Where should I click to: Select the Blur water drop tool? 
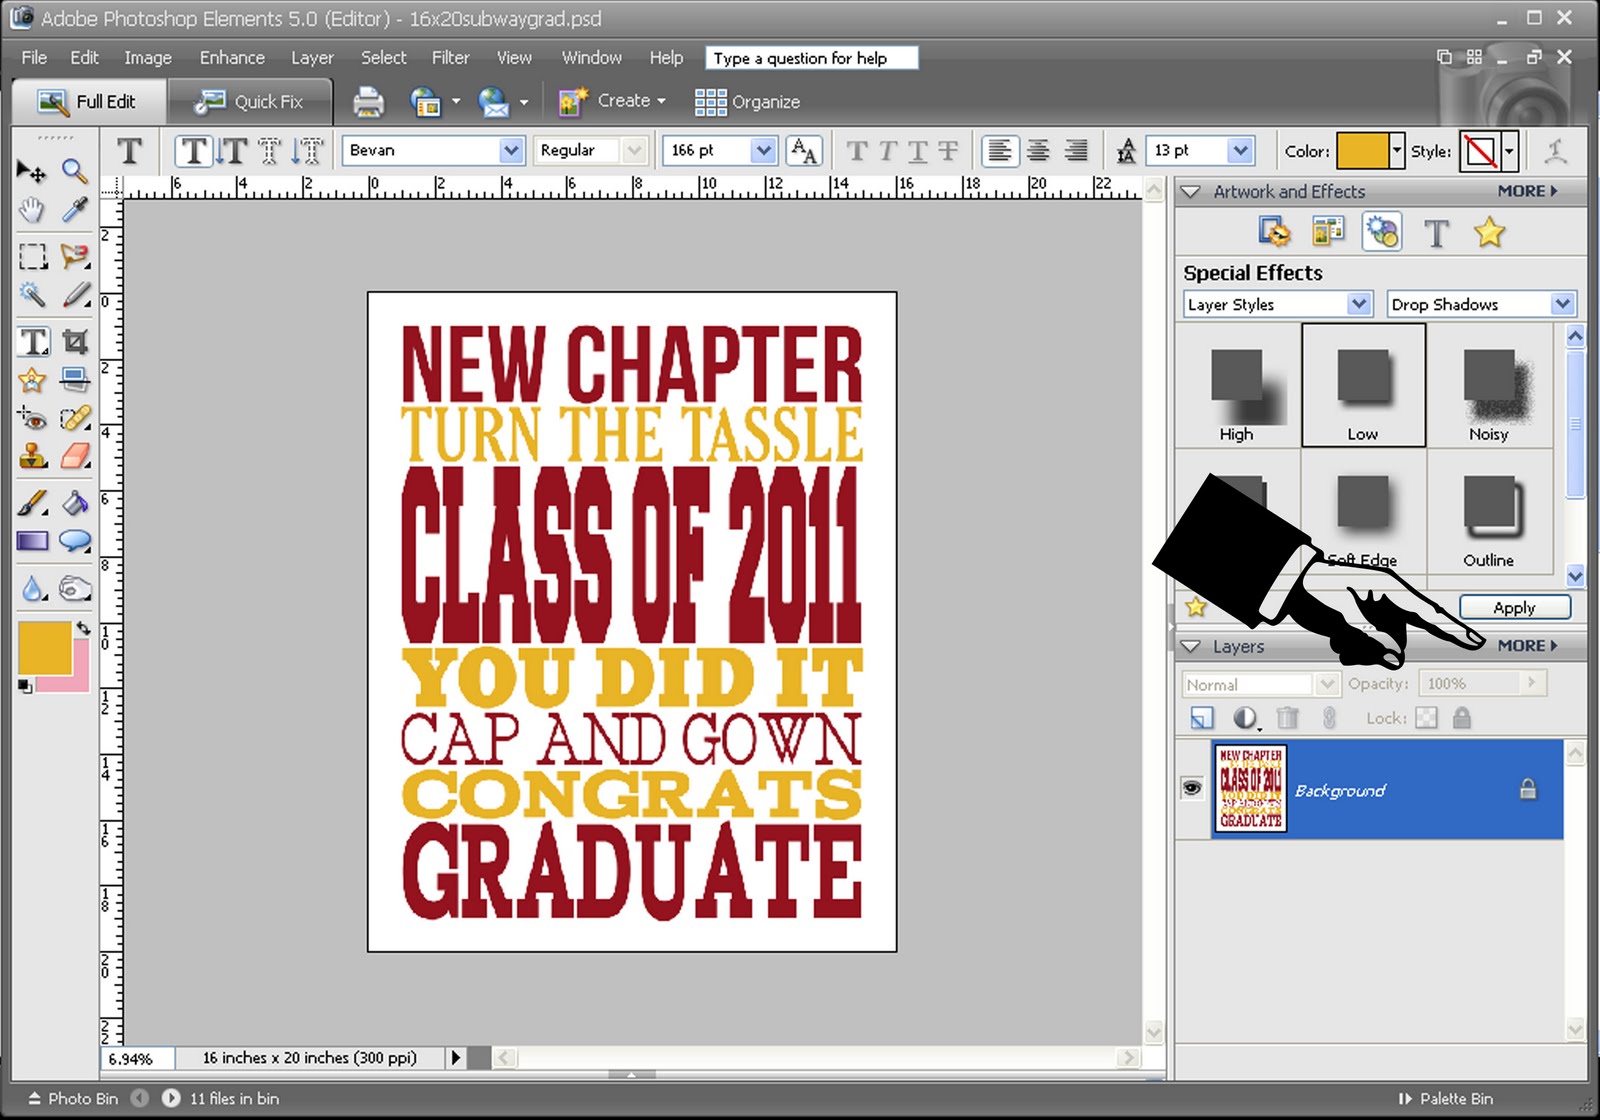32,589
